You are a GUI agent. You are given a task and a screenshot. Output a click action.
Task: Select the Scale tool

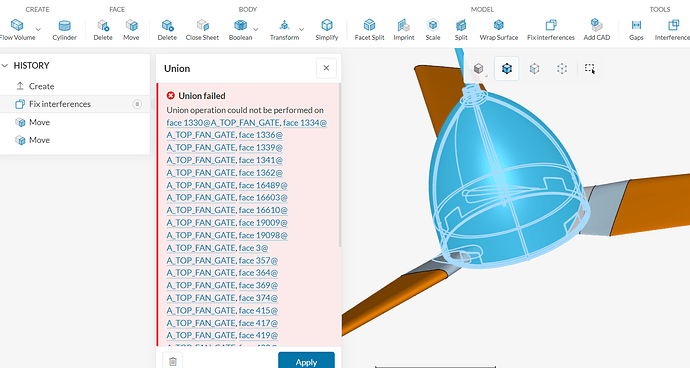tap(433, 29)
